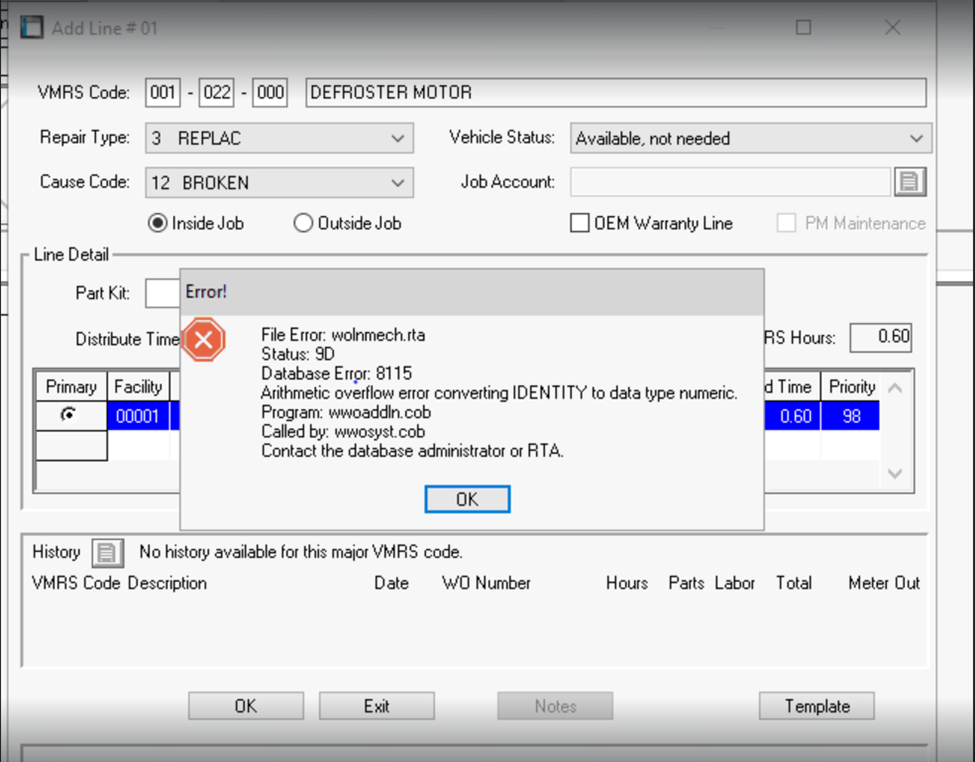Click the Job Account text field
Screen dimensions: 975x762
tap(728, 182)
